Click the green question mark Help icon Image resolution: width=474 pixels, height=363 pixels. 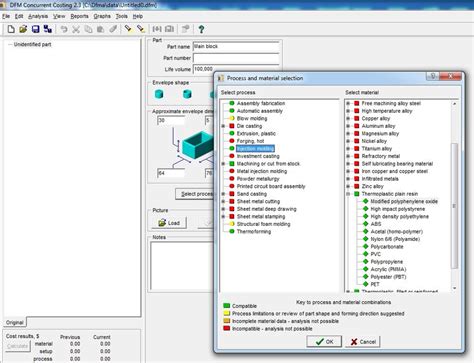(x=201, y=29)
